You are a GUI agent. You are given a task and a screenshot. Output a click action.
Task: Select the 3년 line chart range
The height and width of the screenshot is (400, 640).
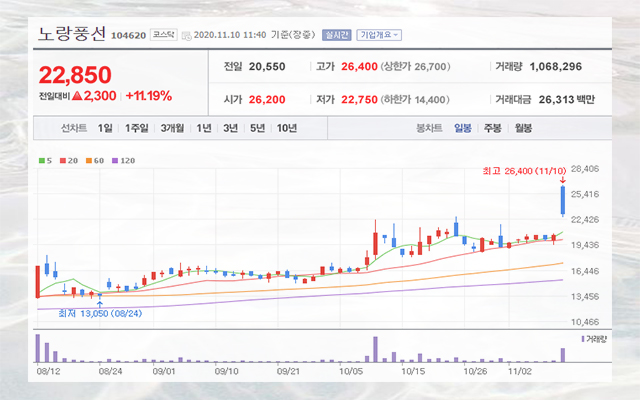231,128
